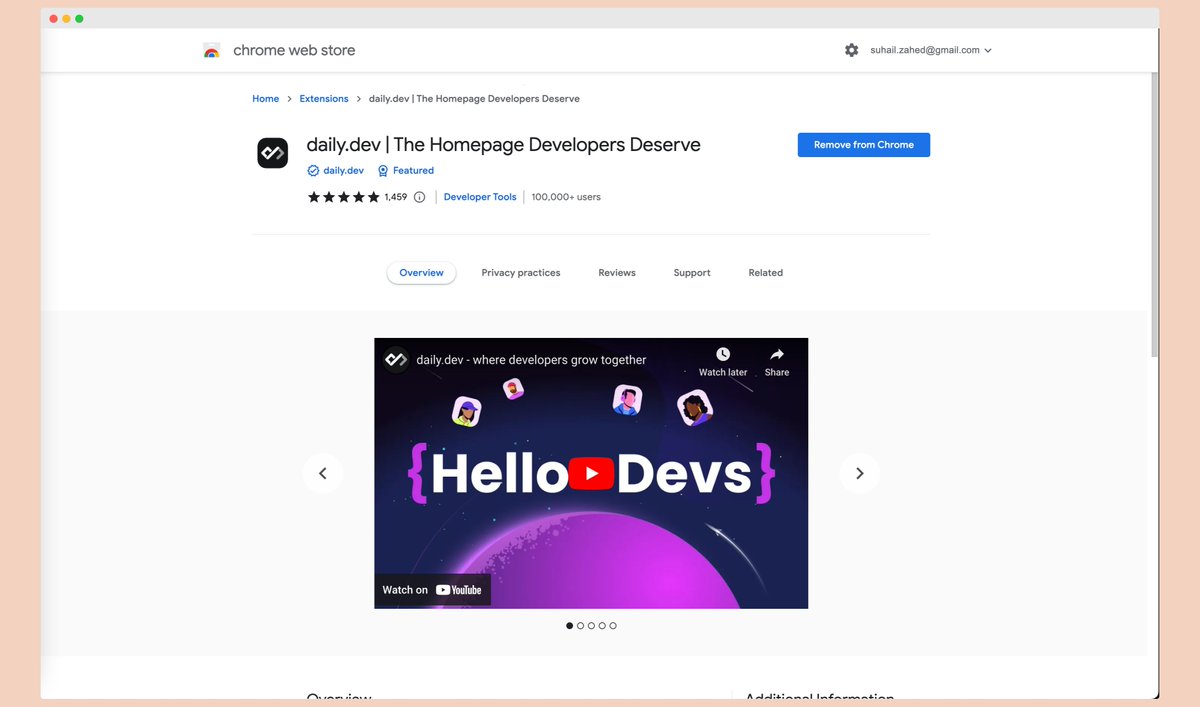This screenshot has width=1200, height=707.
Task: Open the Related tab
Action: pyautogui.click(x=766, y=273)
